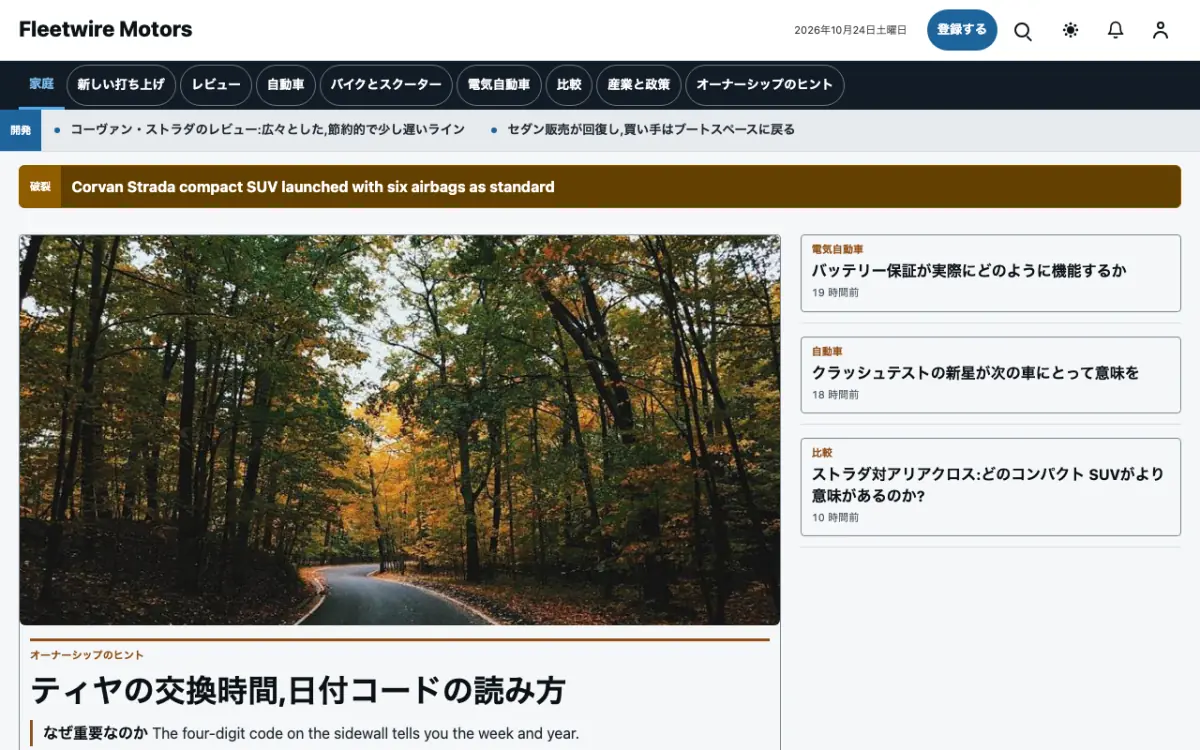Screen dimensions: 1200x750
Task: Open the バッテリー保証が実際に article card
Action: [991, 273]
